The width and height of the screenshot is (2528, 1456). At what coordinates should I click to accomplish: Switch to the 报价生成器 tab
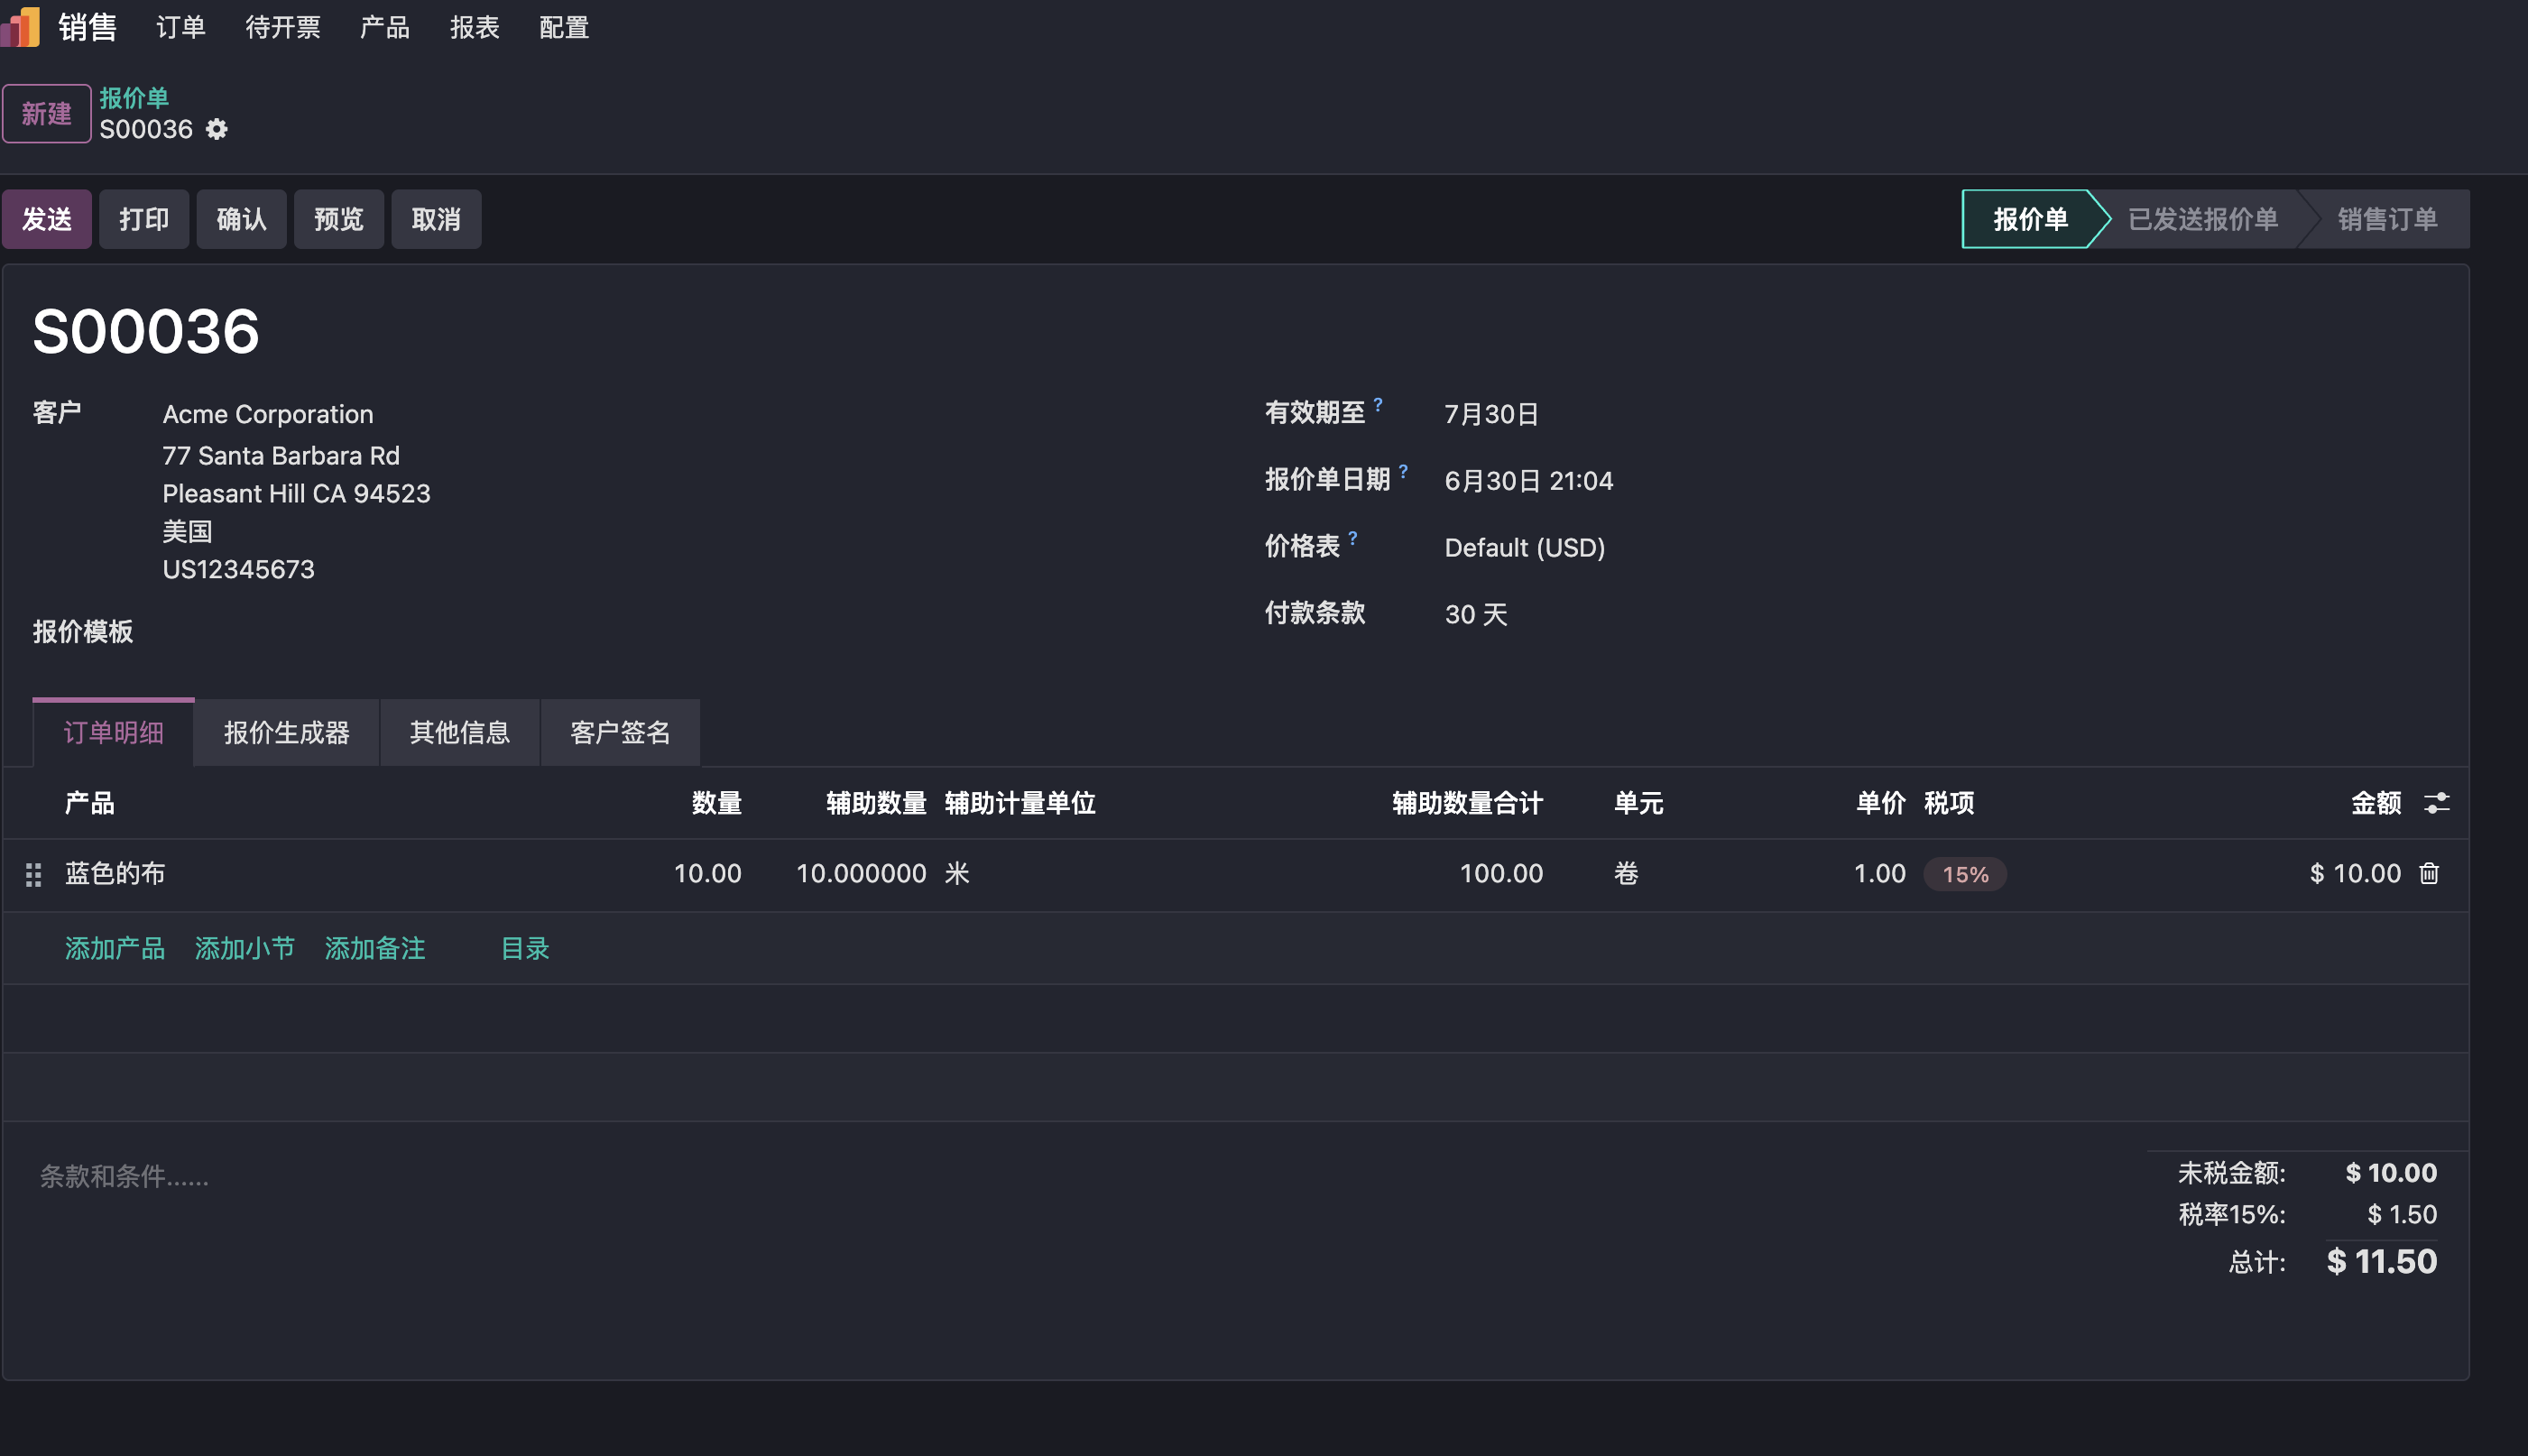[x=287, y=732]
